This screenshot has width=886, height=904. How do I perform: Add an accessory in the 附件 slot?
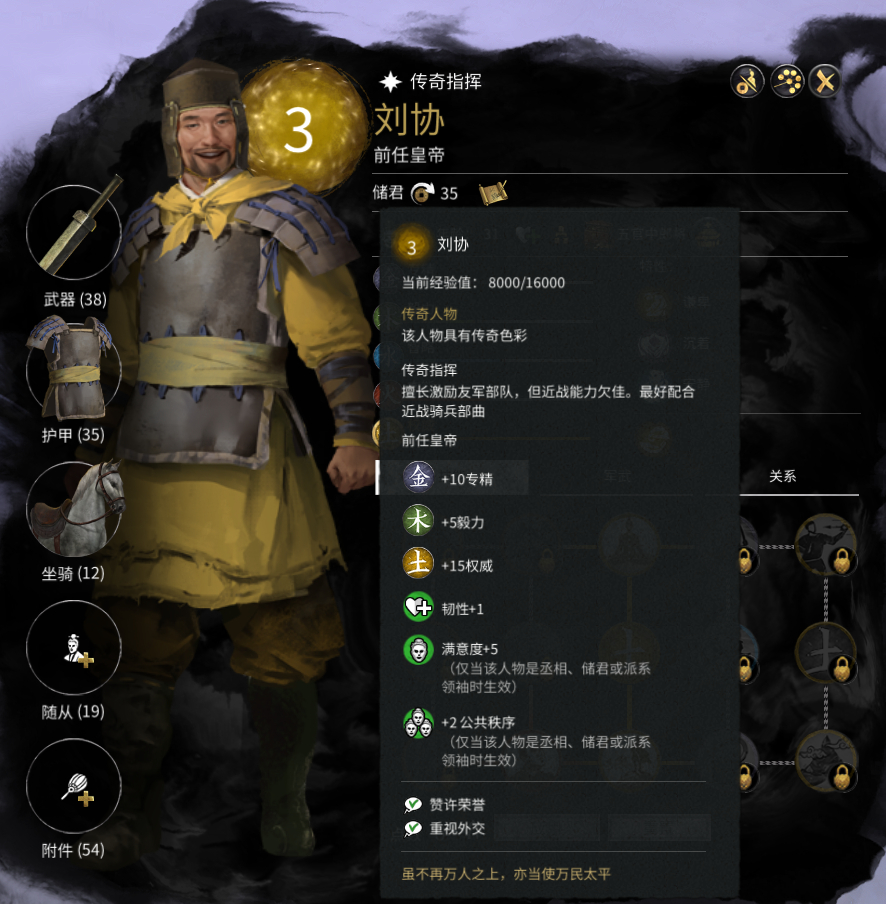point(74,786)
